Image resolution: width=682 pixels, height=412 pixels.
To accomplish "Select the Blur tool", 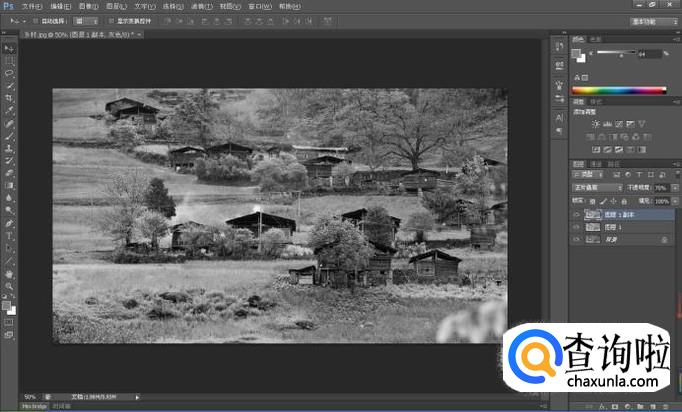I will [9, 198].
